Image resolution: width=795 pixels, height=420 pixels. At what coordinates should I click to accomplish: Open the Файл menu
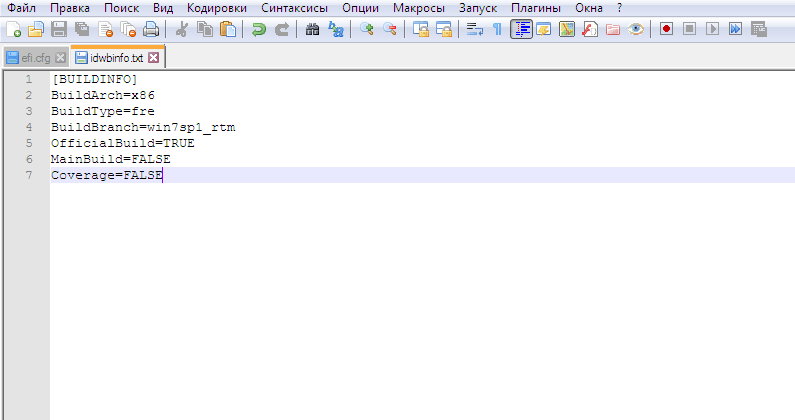[21, 8]
